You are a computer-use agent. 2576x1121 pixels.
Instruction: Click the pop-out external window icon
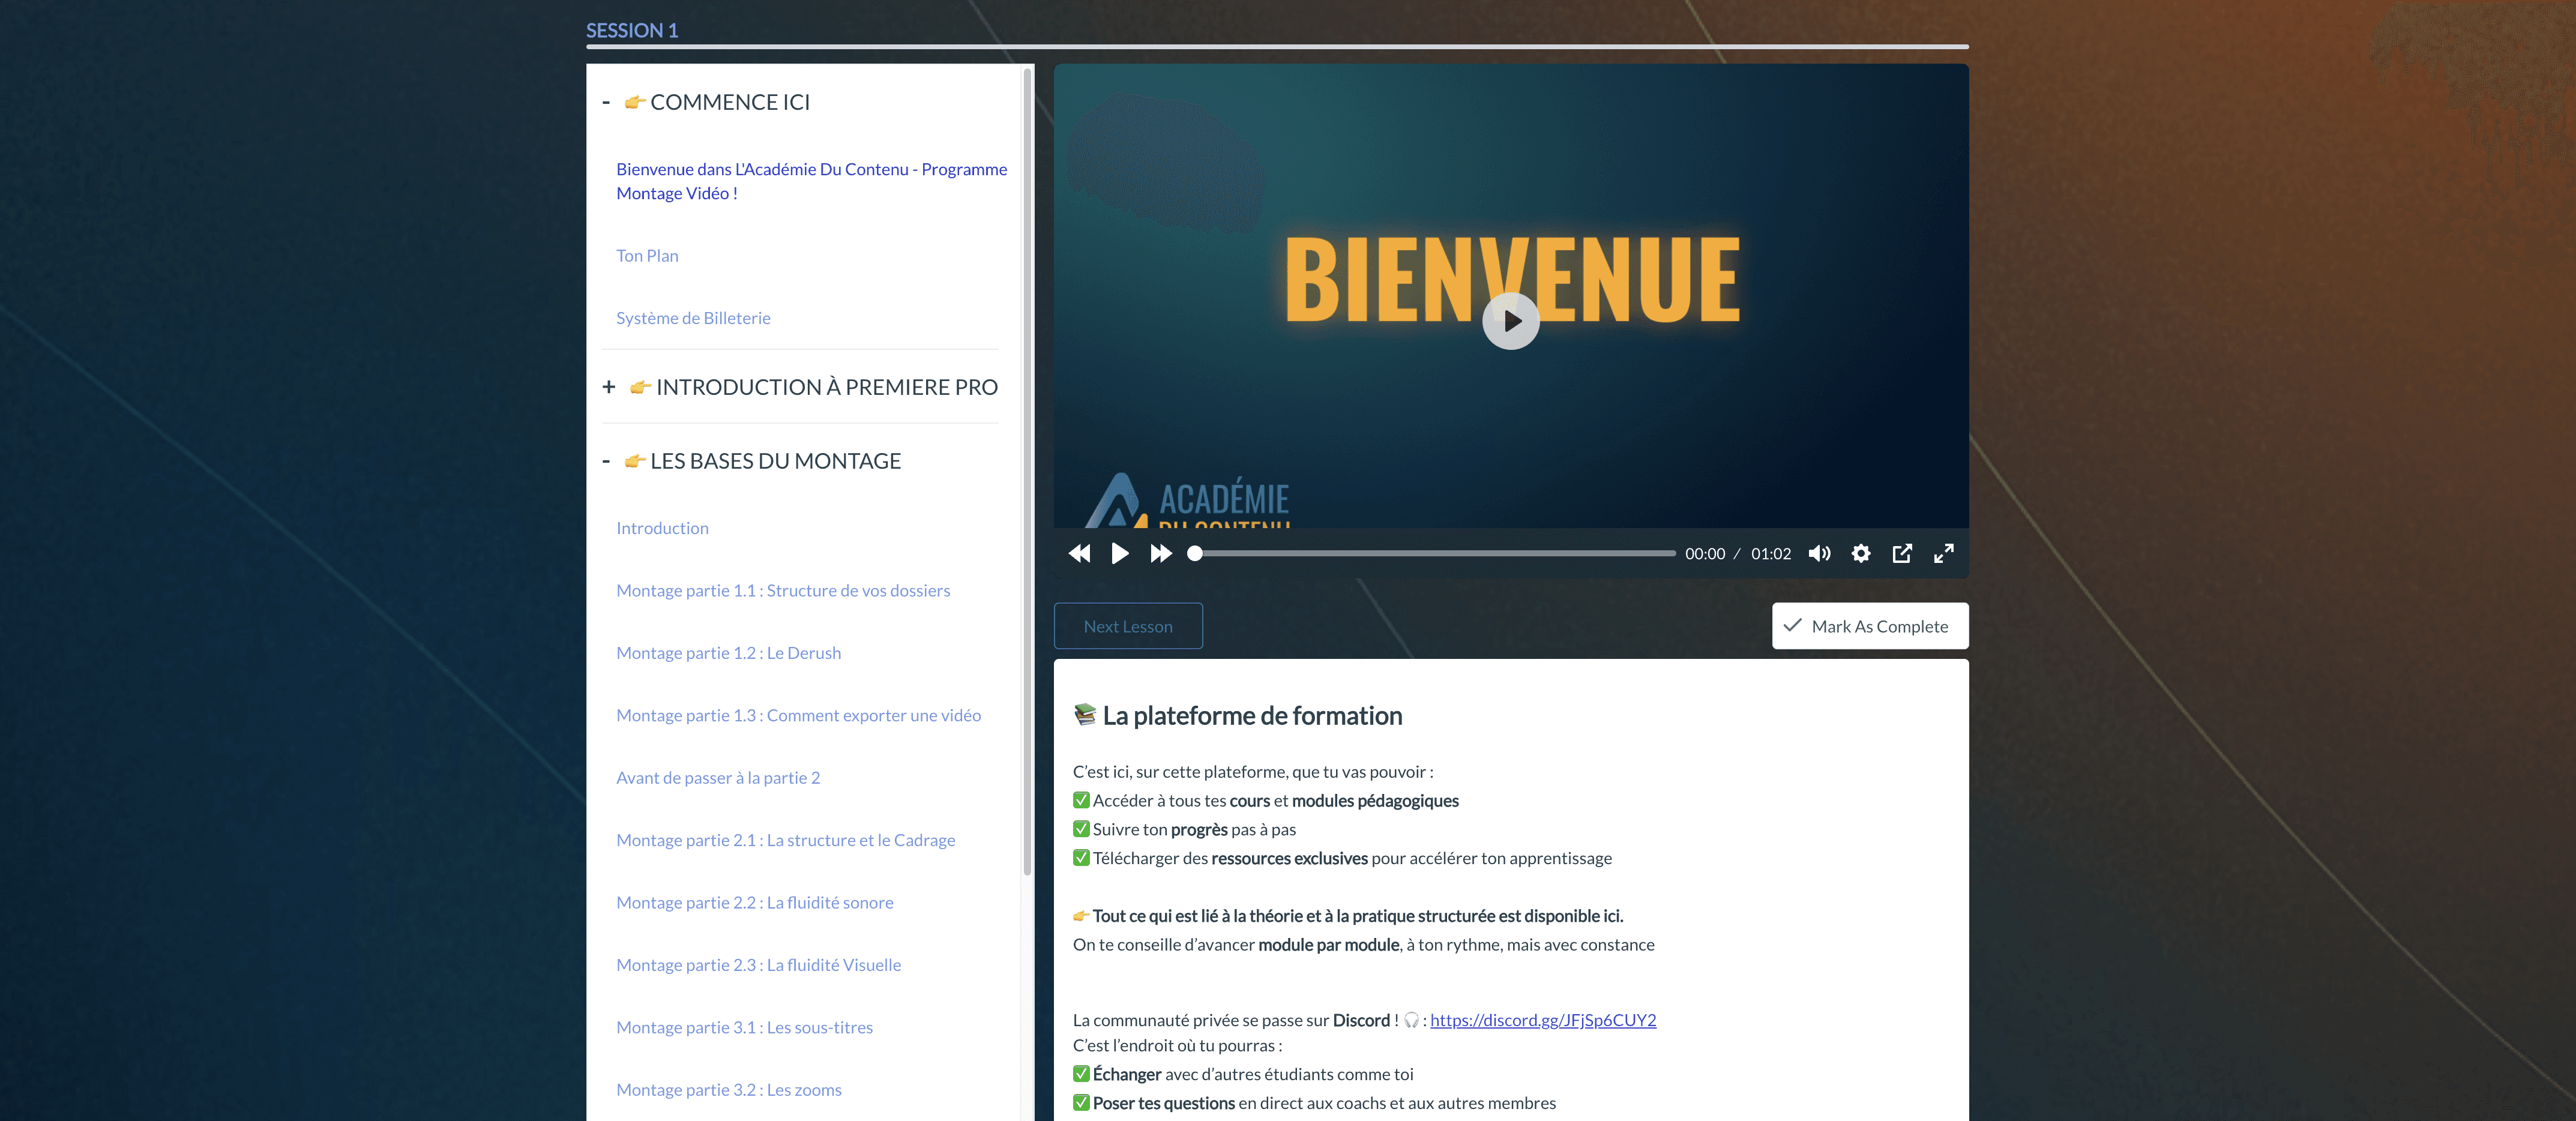click(1902, 553)
